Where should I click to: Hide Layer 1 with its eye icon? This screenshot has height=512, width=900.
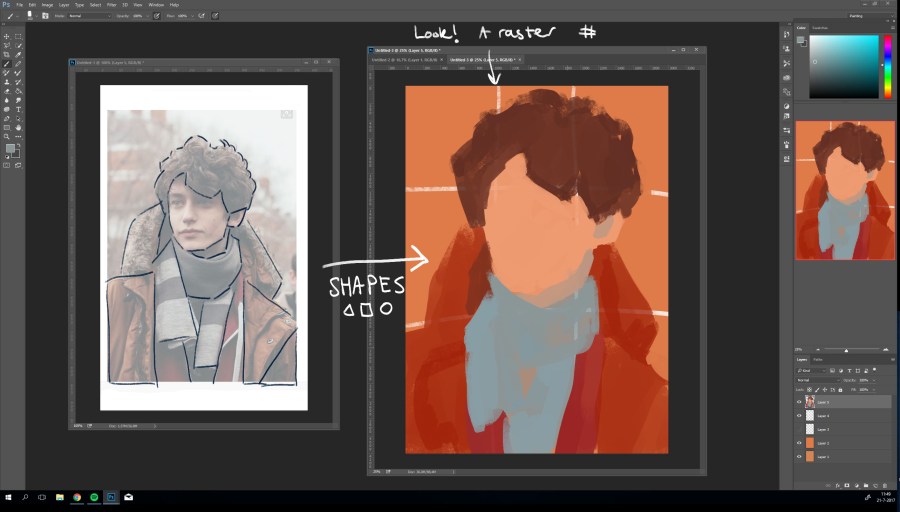point(799,455)
